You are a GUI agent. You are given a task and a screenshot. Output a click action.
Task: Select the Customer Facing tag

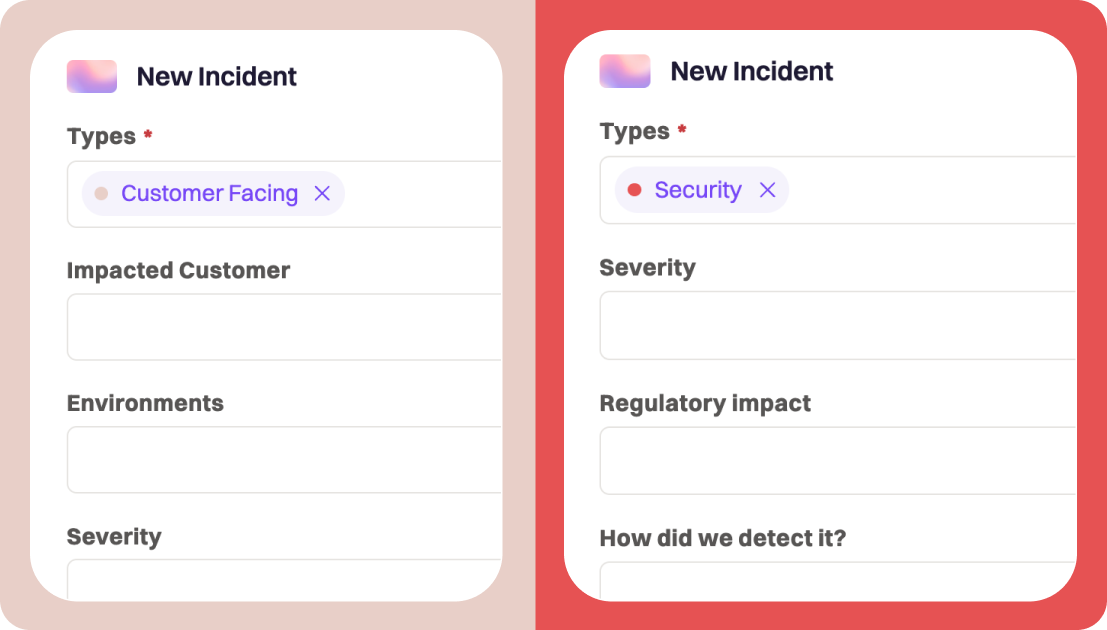tap(208, 193)
